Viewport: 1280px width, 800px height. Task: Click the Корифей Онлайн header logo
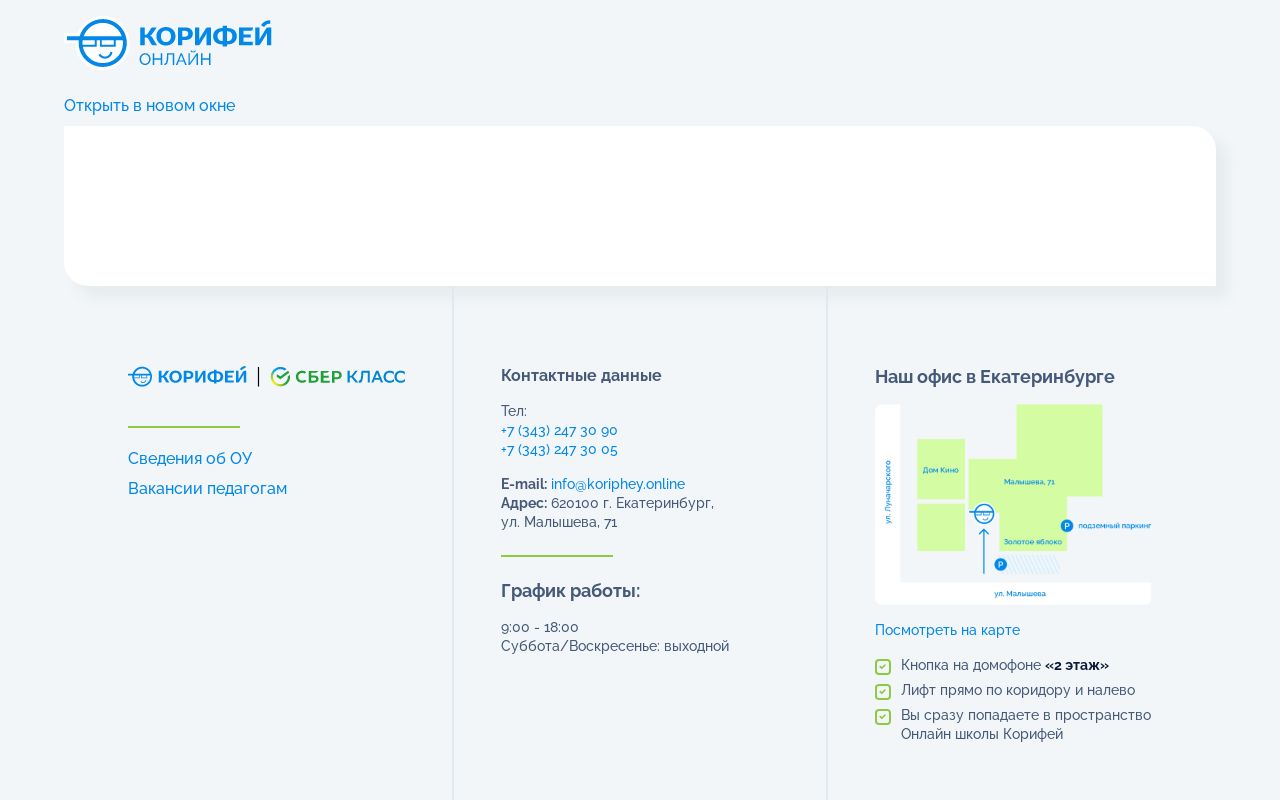pos(169,43)
